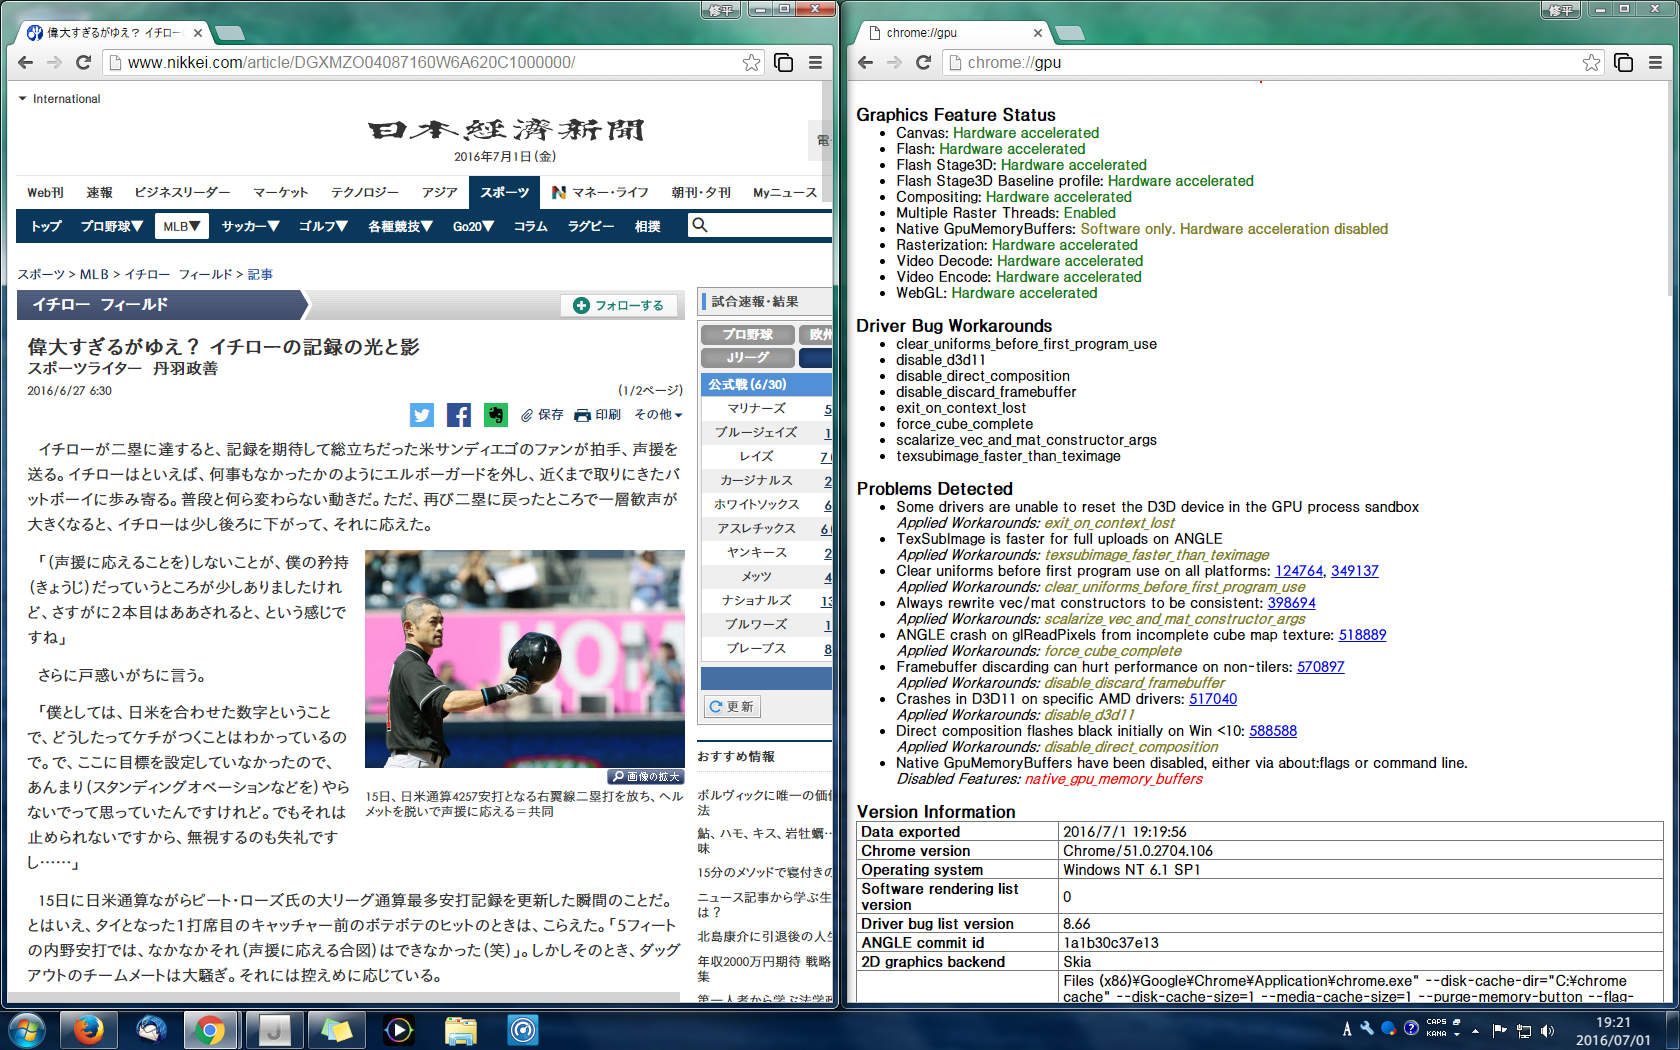Save article with 保存 clip icon
Viewport: 1680px width, 1050px height.
[x=542, y=415]
